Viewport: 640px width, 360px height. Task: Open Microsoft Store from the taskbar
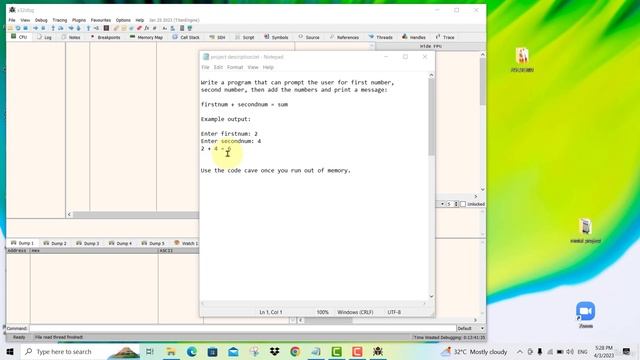pos(212,351)
